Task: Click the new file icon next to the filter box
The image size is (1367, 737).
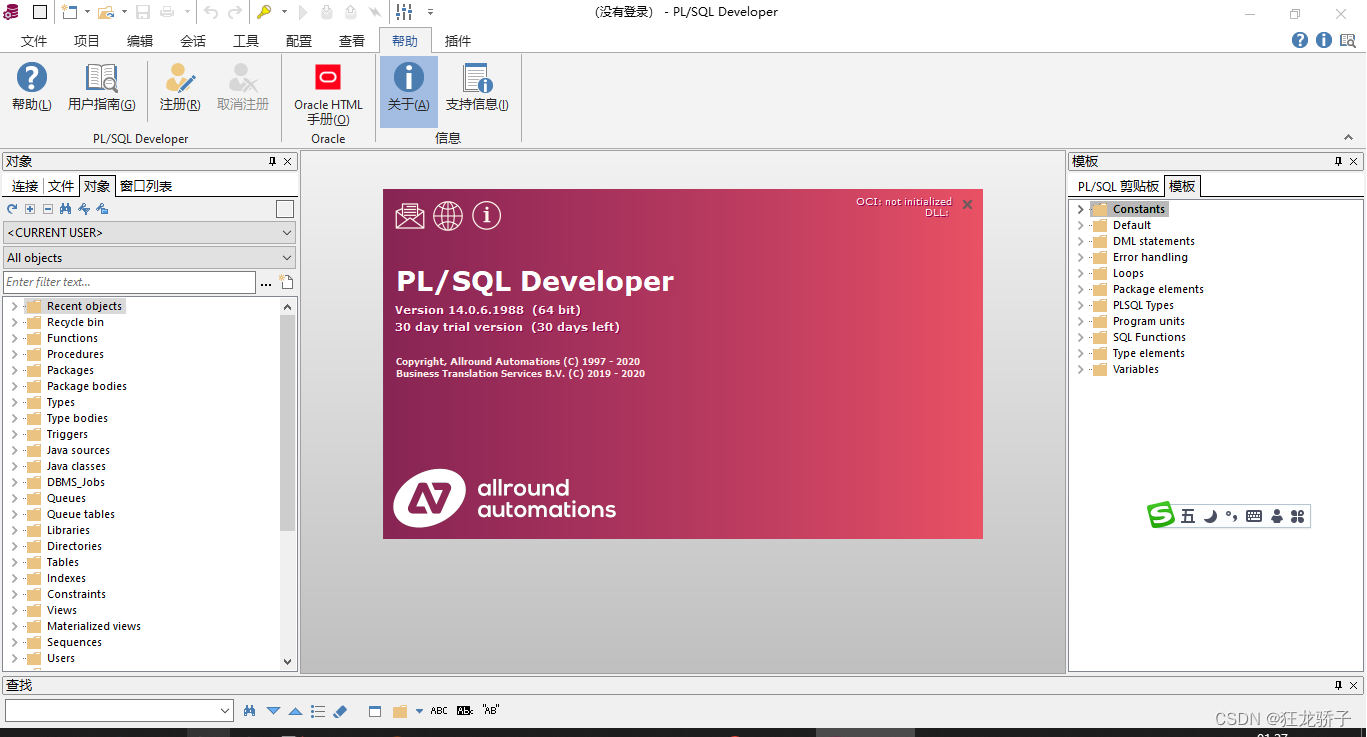Action: (286, 282)
